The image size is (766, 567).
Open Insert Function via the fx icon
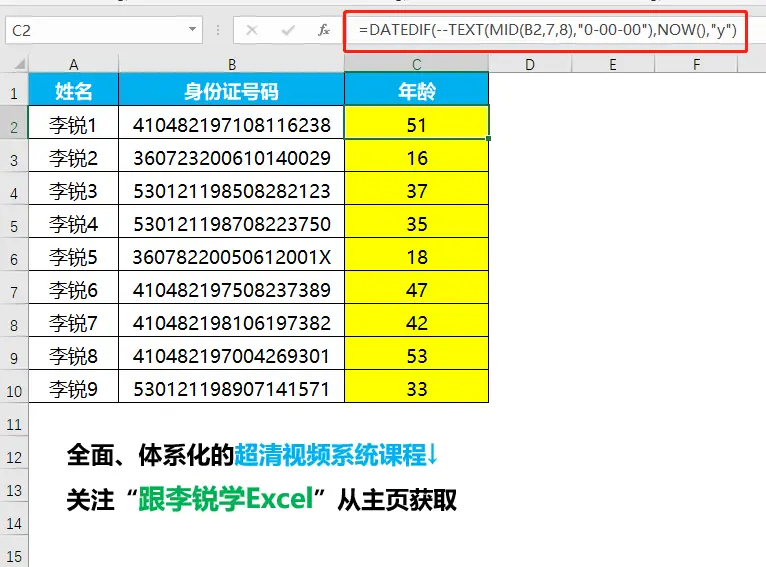pos(323,30)
